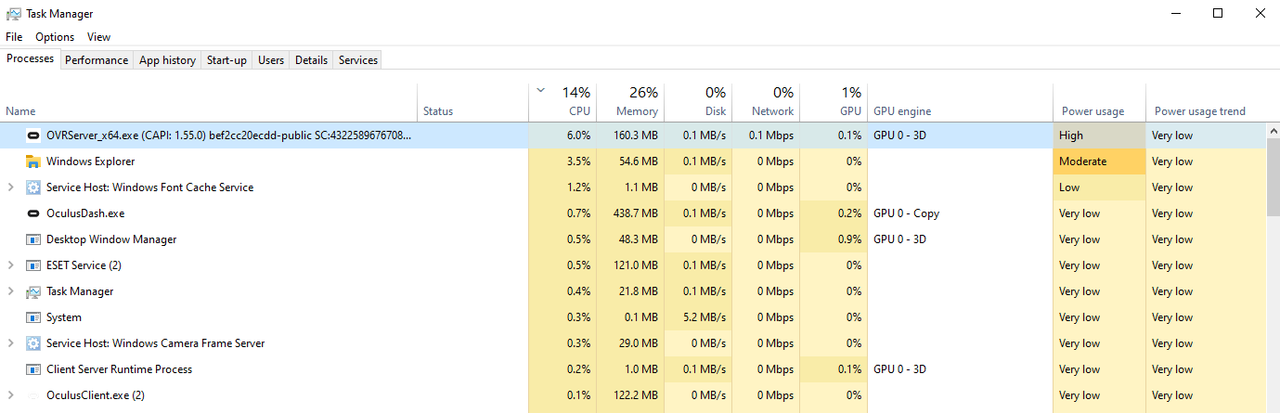This screenshot has width=1280, height=413.
Task: Click the Task Manager row icon
Action: (33, 291)
